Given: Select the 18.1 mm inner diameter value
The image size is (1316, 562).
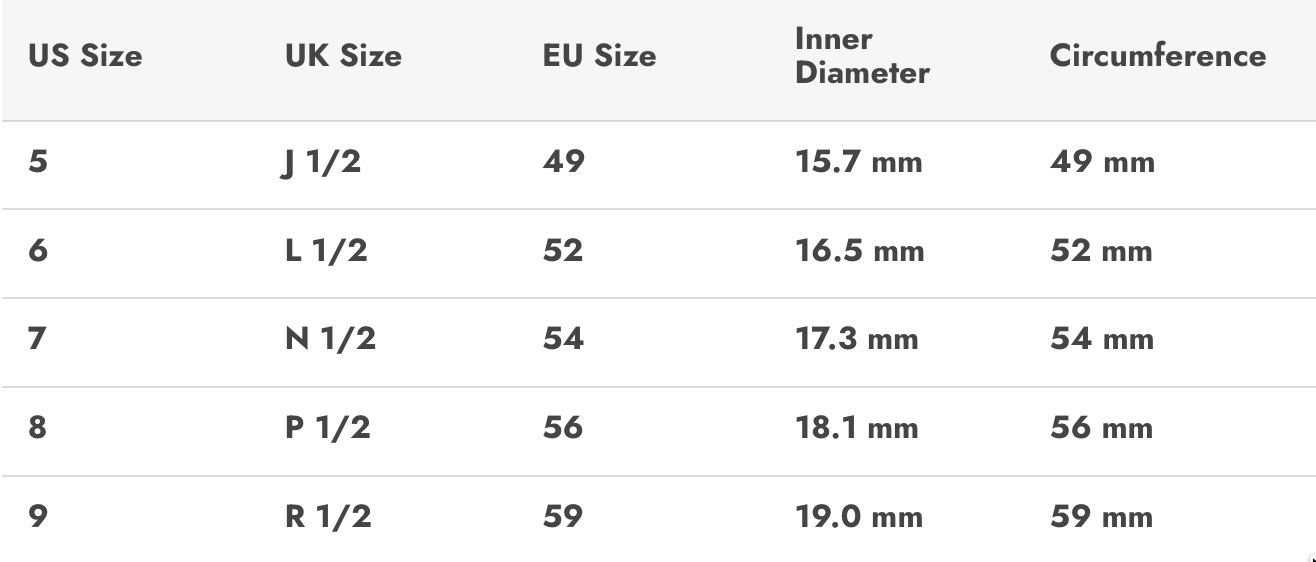Looking at the screenshot, I should tap(856, 428).
